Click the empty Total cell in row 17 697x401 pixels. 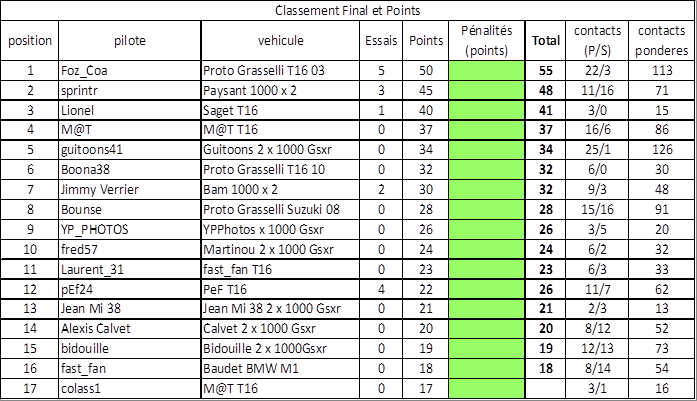545,389
